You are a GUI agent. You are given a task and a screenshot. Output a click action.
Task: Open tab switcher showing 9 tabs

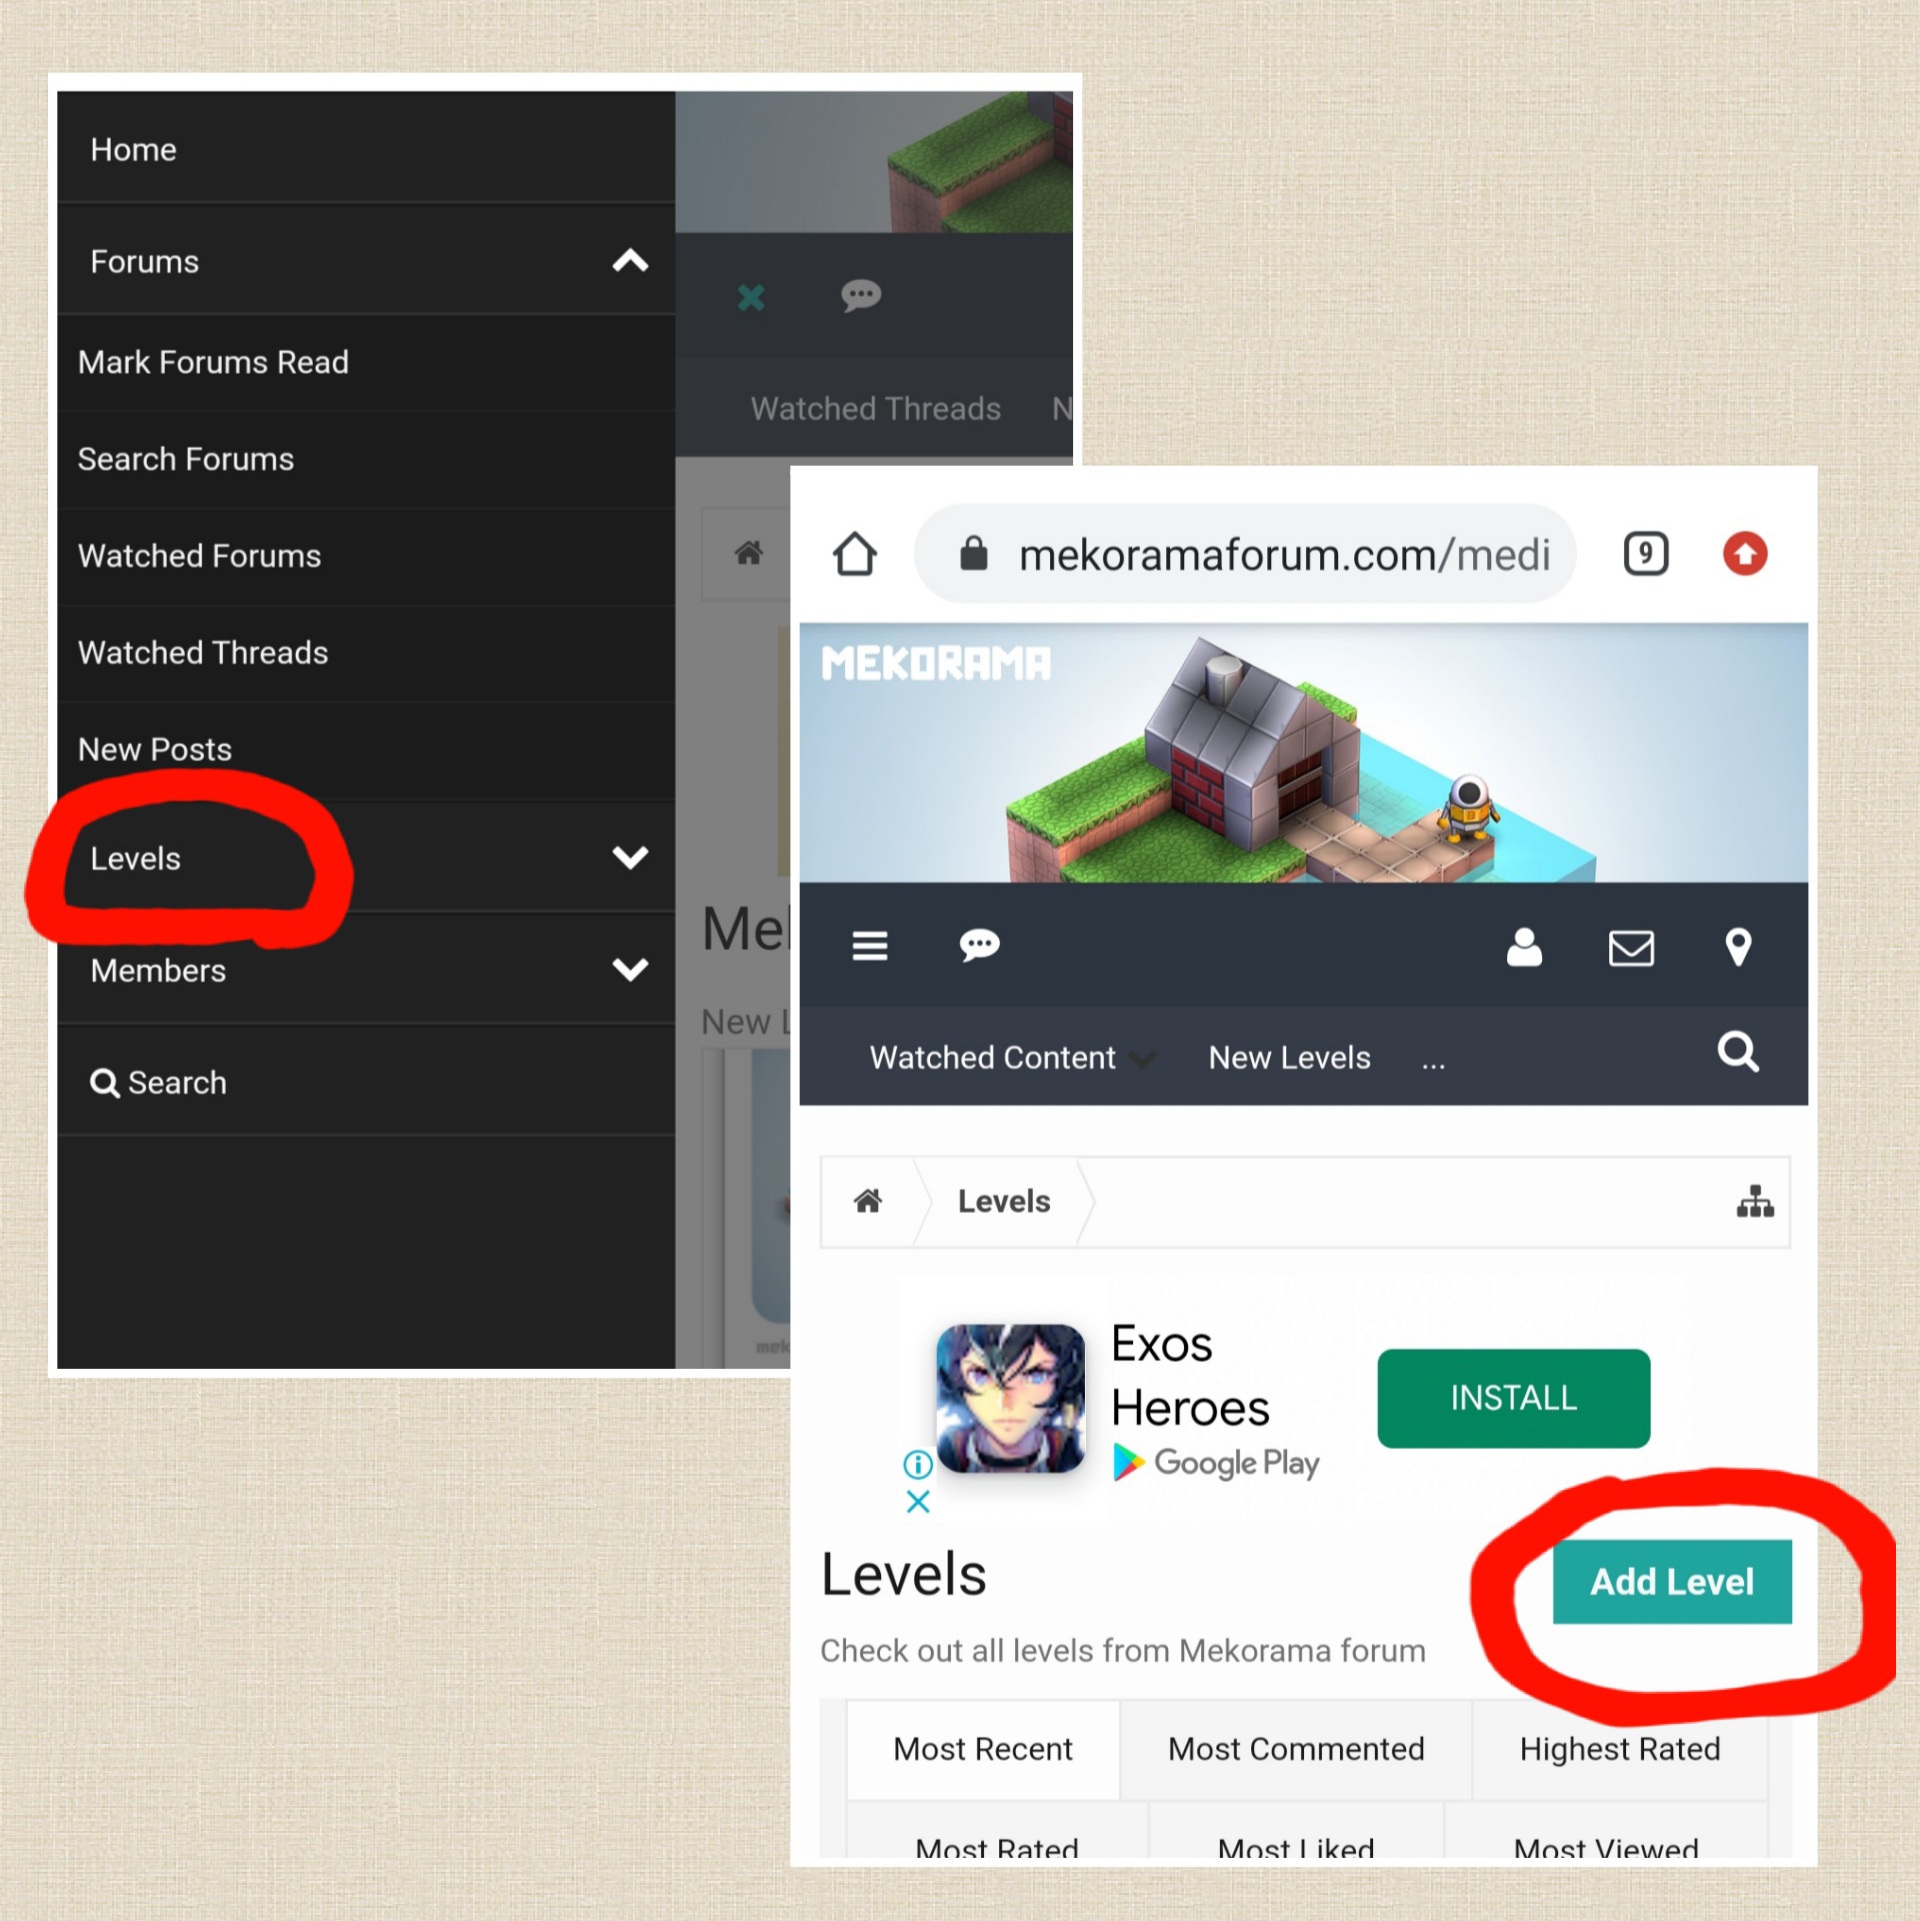point(1645,553)
